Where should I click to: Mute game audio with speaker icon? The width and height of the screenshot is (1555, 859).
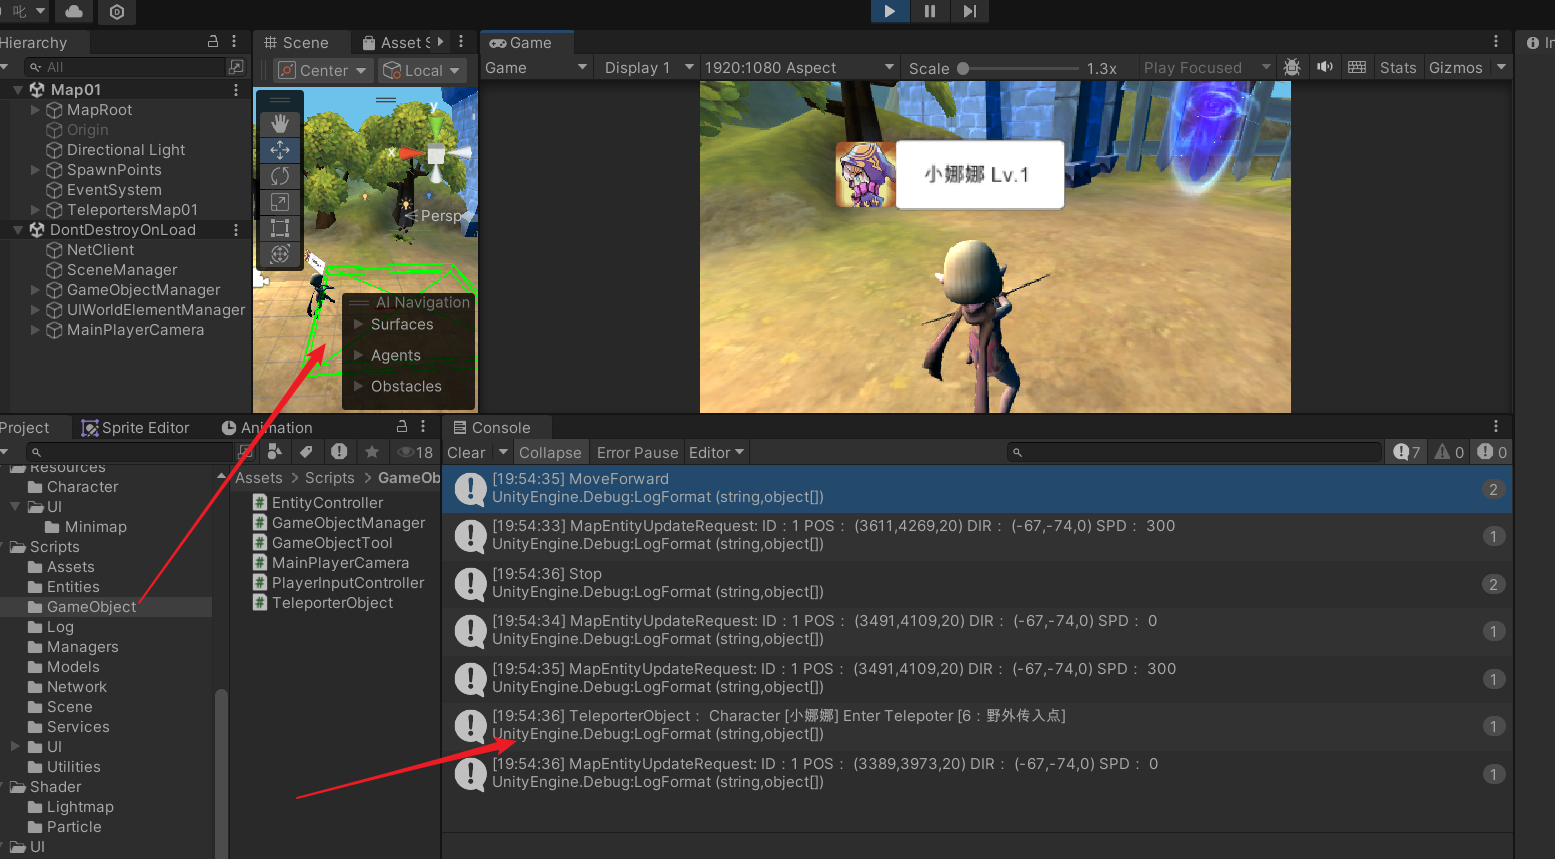1325,67
